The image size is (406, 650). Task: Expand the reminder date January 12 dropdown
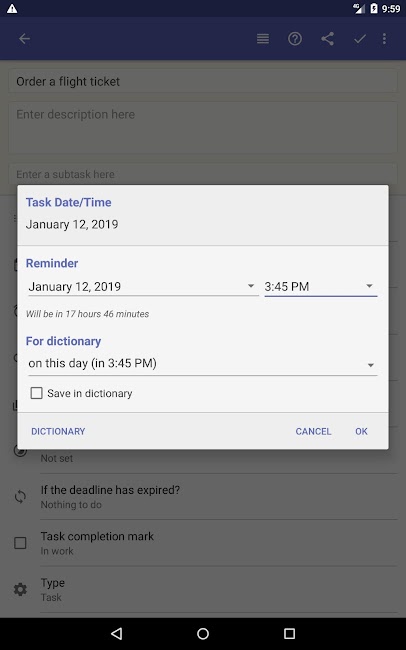(143, 286)
